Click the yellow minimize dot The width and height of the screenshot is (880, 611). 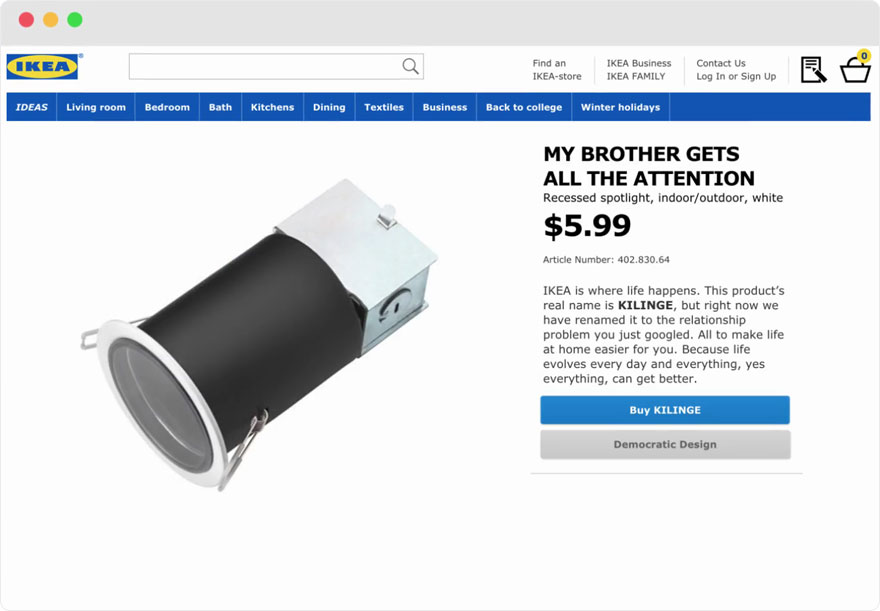[50, 20]
